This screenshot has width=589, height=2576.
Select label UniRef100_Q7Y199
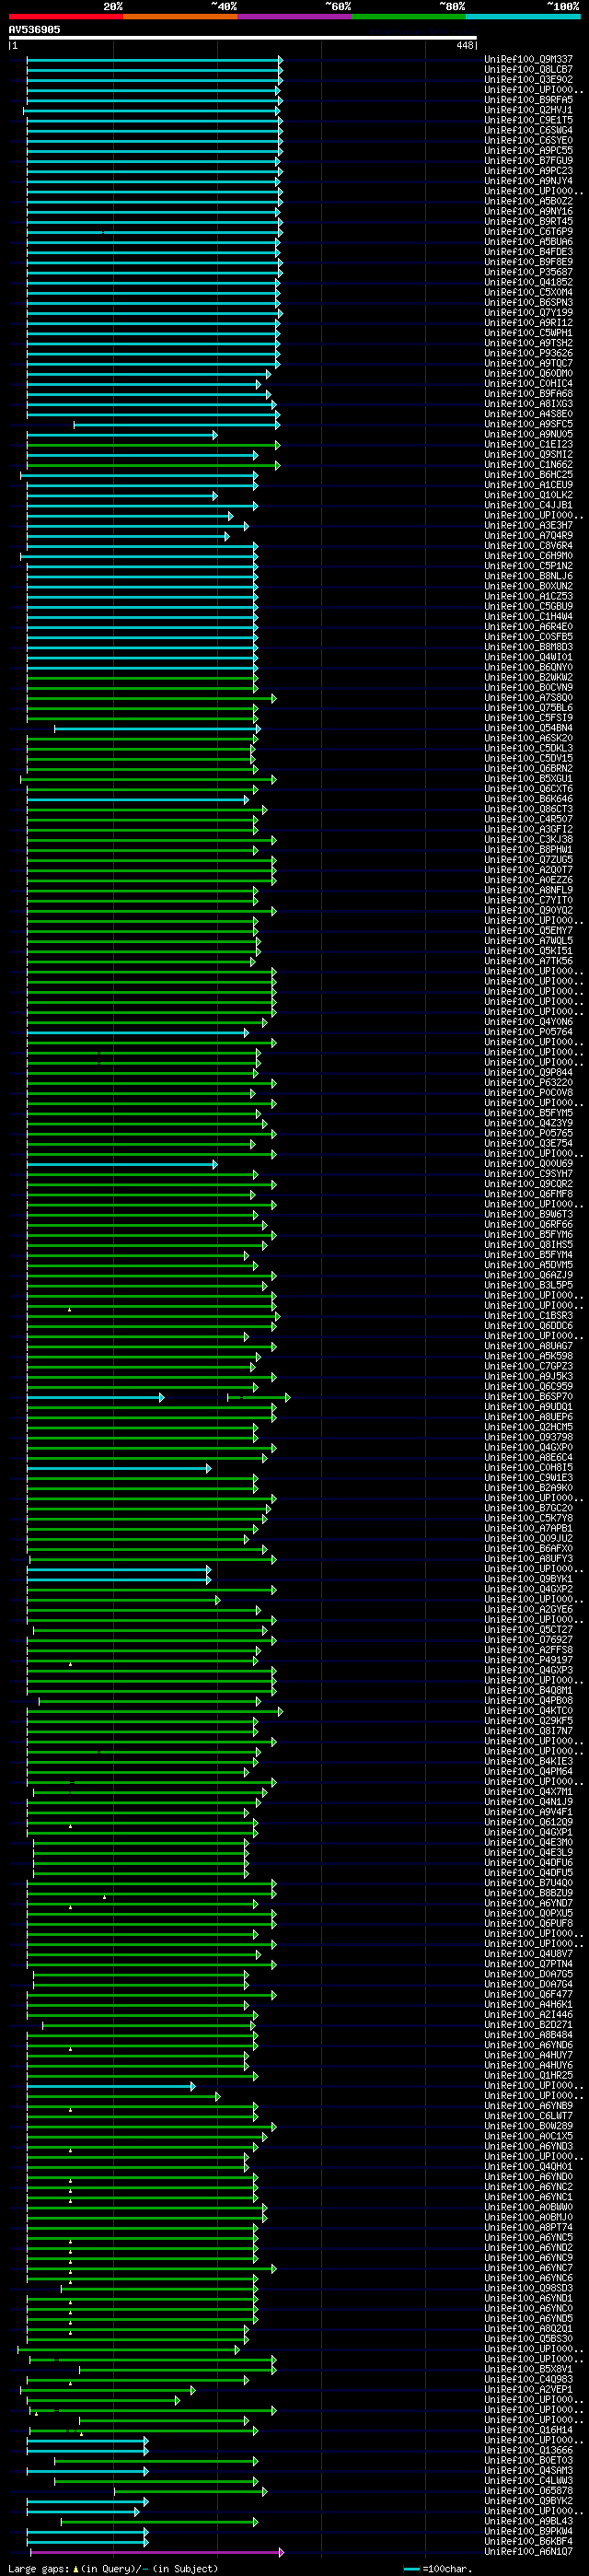(x=529, y=312)
